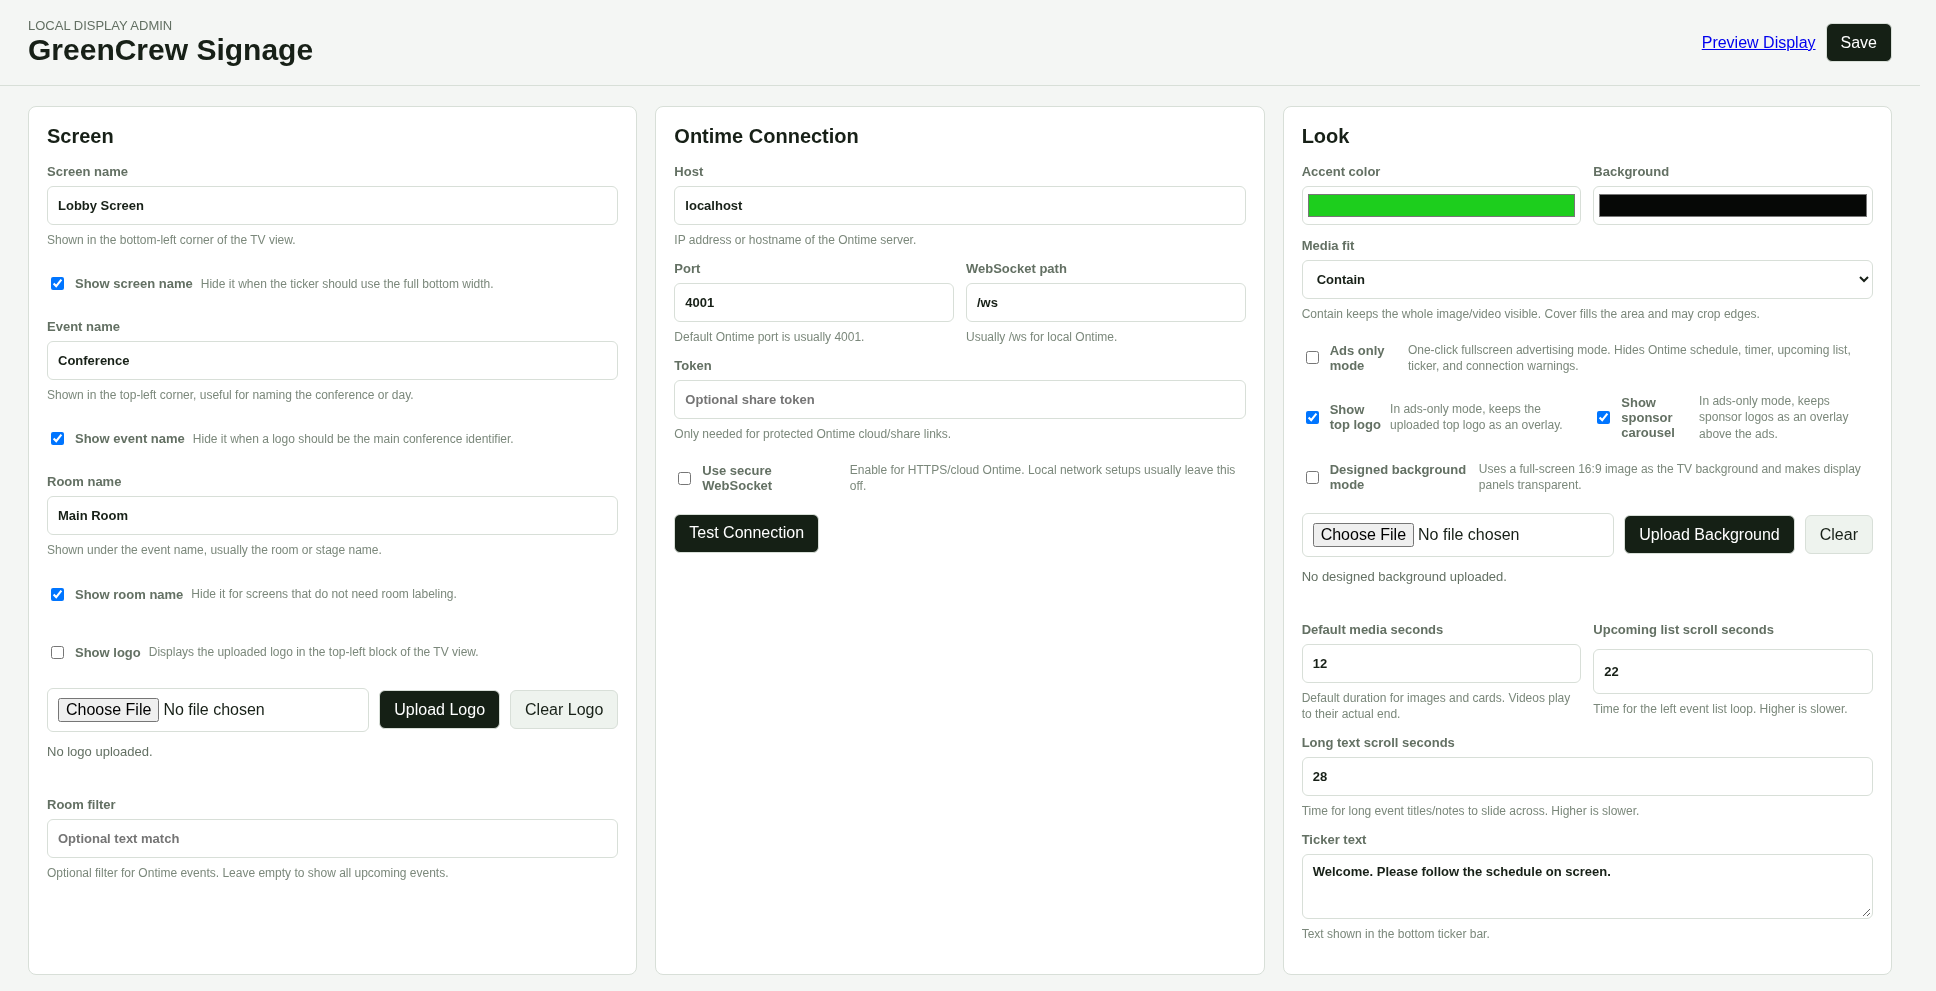Enable Ads only mode checkbox
Screen dimensions: 1936x991
(x=1312, y=358)
